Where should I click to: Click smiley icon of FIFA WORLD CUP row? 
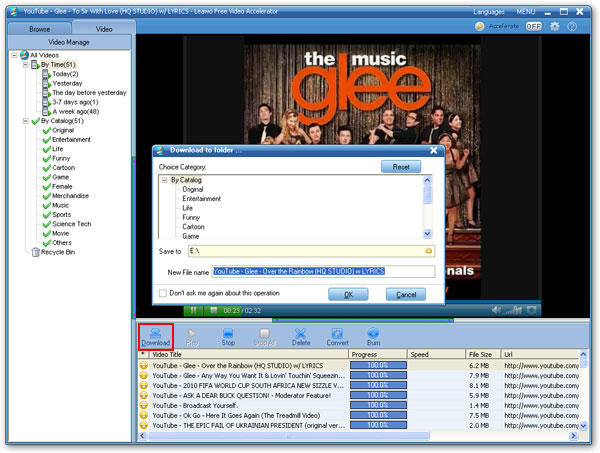(x=144, y=385)
